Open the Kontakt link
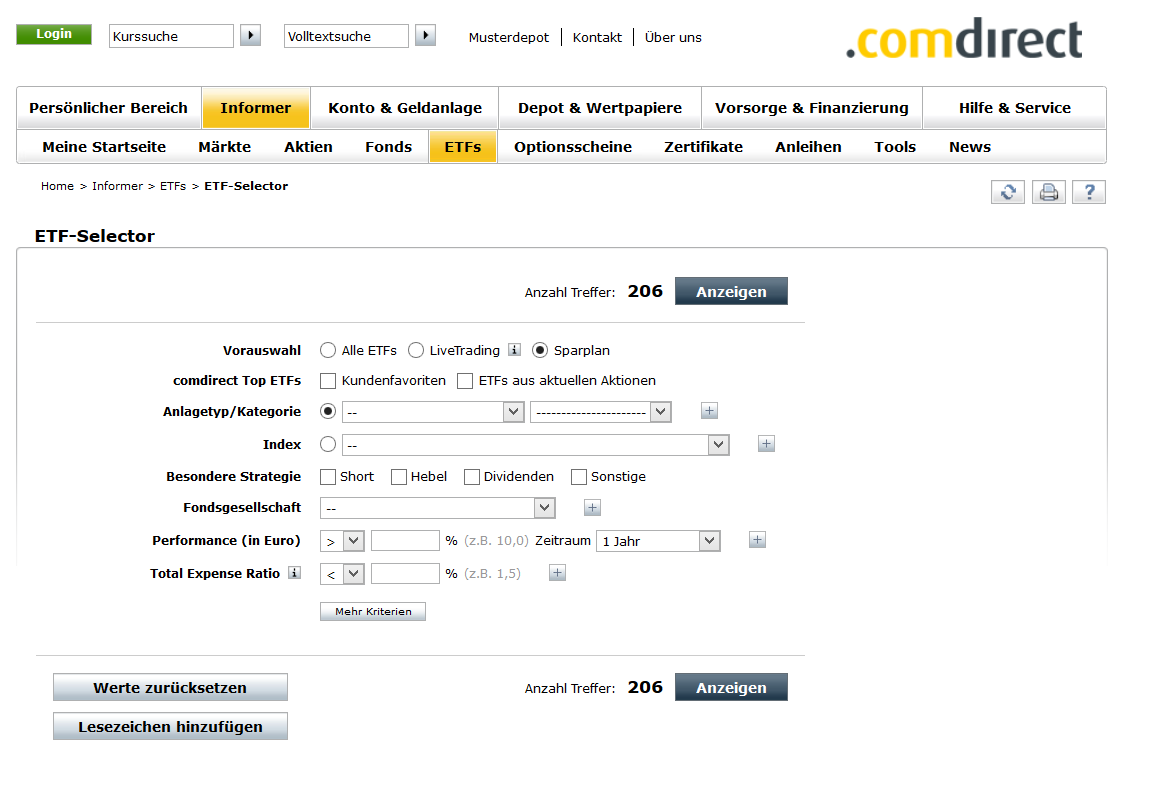 click(597, 37)
